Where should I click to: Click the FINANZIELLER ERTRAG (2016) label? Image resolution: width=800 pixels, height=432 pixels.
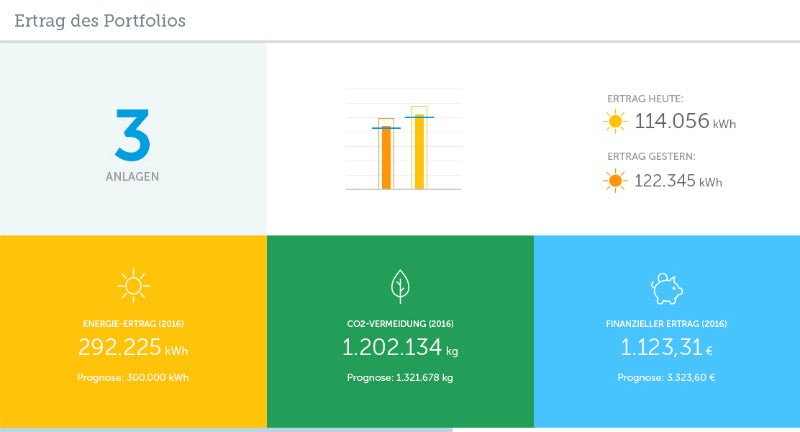pos(667,324)
